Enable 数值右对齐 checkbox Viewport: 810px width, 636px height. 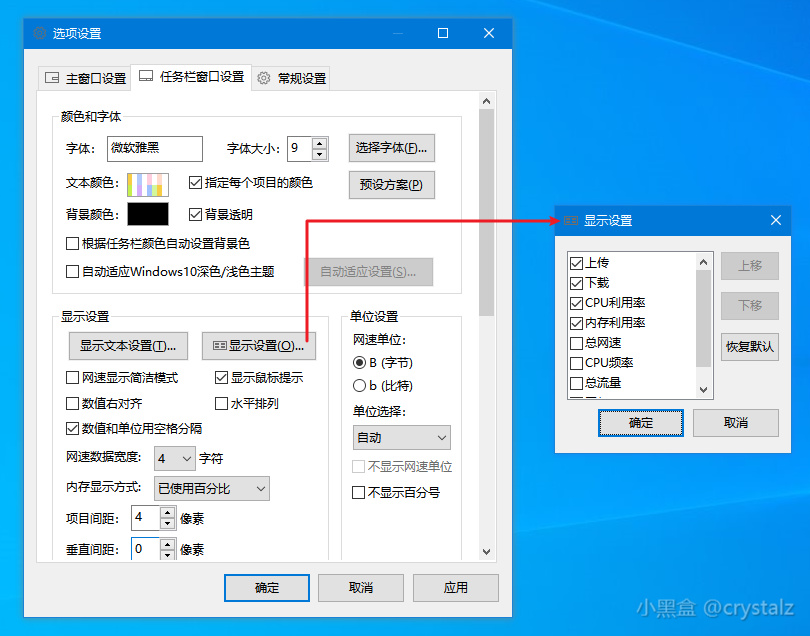pos(72,403)
